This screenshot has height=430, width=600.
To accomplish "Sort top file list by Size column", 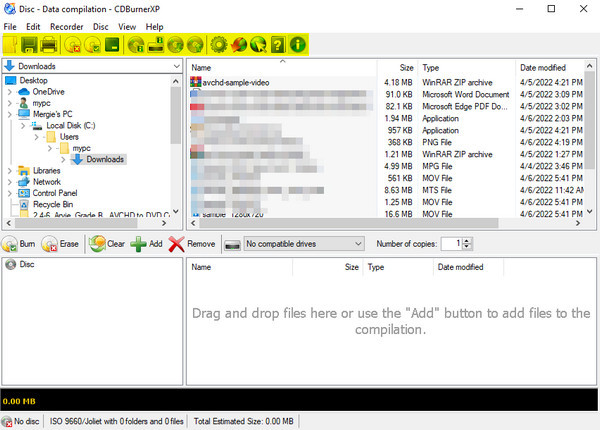I will 398,68.
